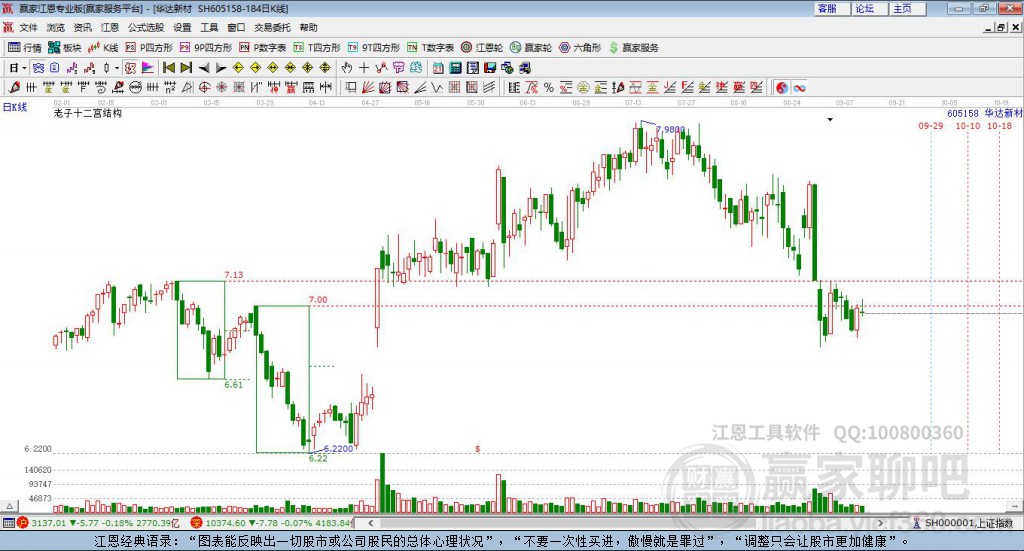Open the 设置 menu
The height and width of the screenshot is (551, 1024).
click(182, 27)
